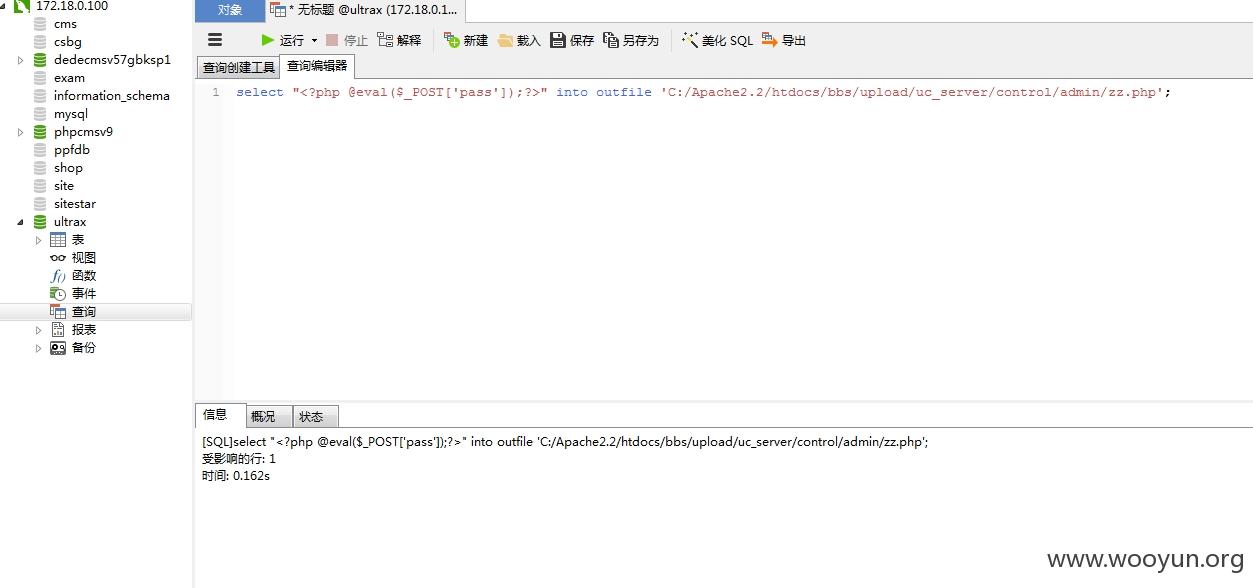Expand the phpcmsv9 database node
The width and height of the screenshot is (1253, 588).
pos(20,132)
